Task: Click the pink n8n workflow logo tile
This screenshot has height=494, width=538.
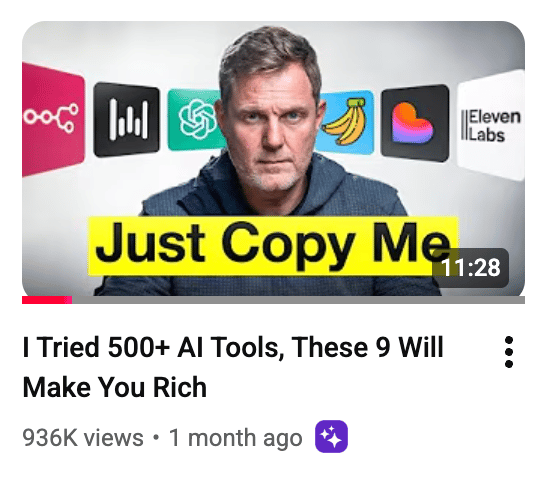Action: point(53,119)
